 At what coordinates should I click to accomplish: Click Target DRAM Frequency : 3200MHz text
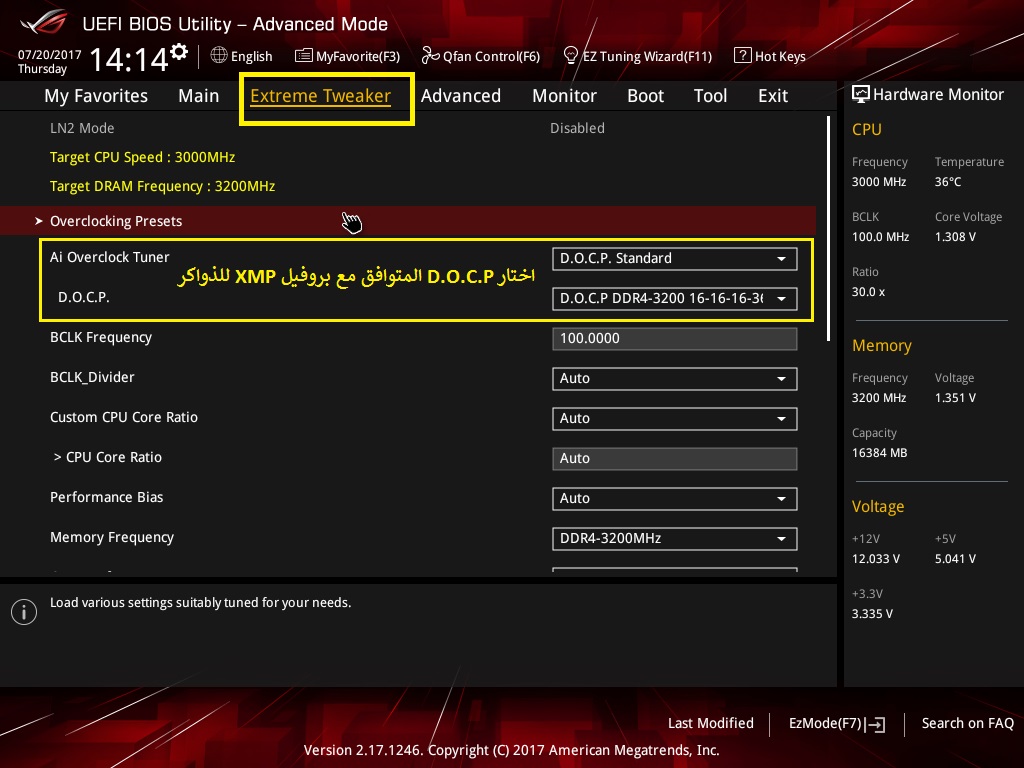[163, 186]
